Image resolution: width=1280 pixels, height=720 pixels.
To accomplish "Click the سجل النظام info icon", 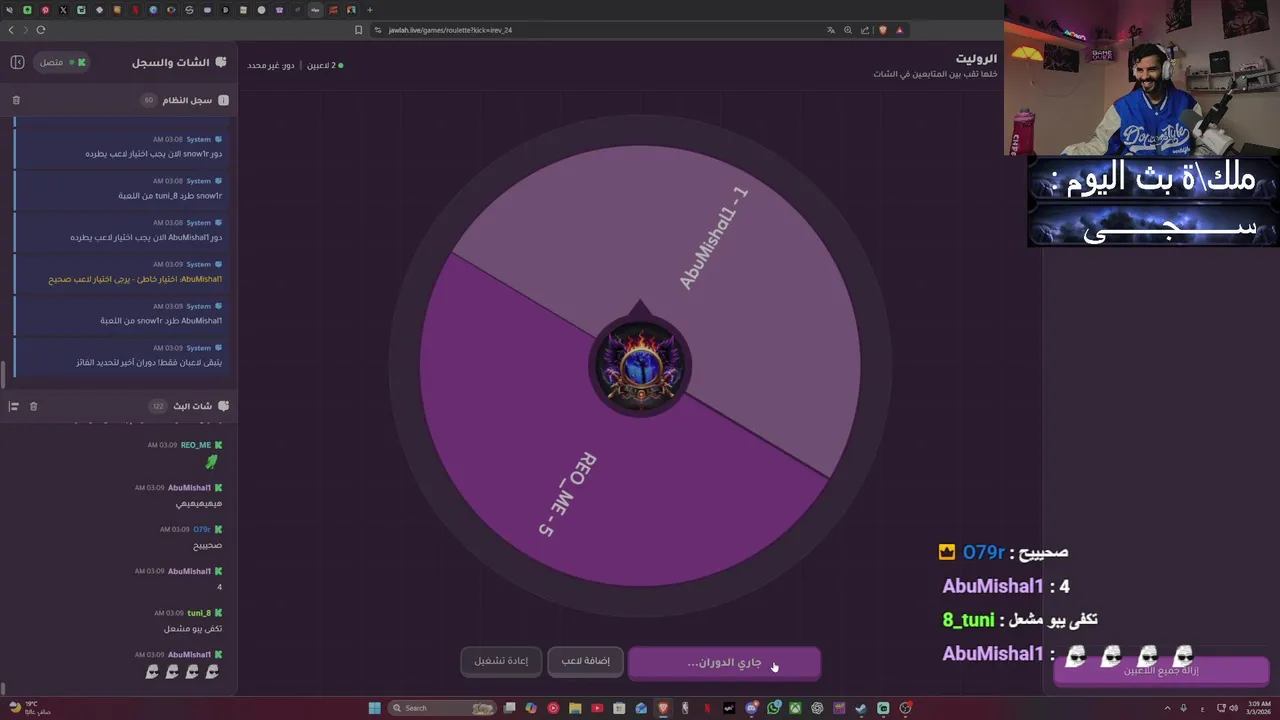I will [223, 100].
